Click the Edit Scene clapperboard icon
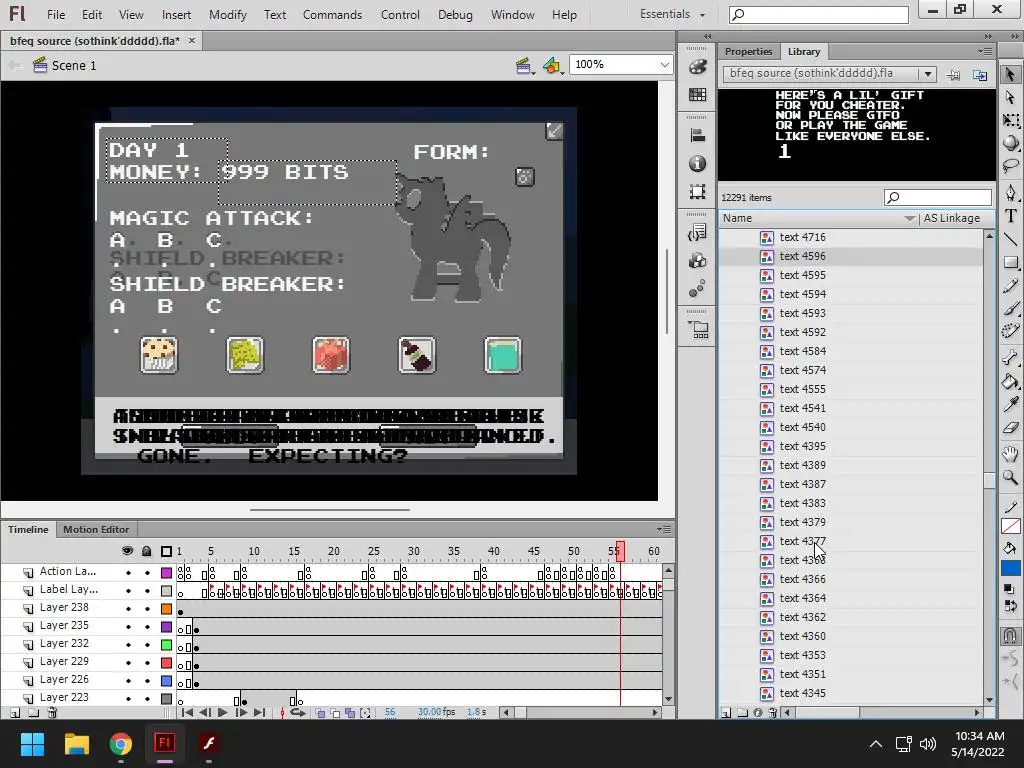Image resolution: width=1024 pixels, height=768 pixels. tap(524, 65)
